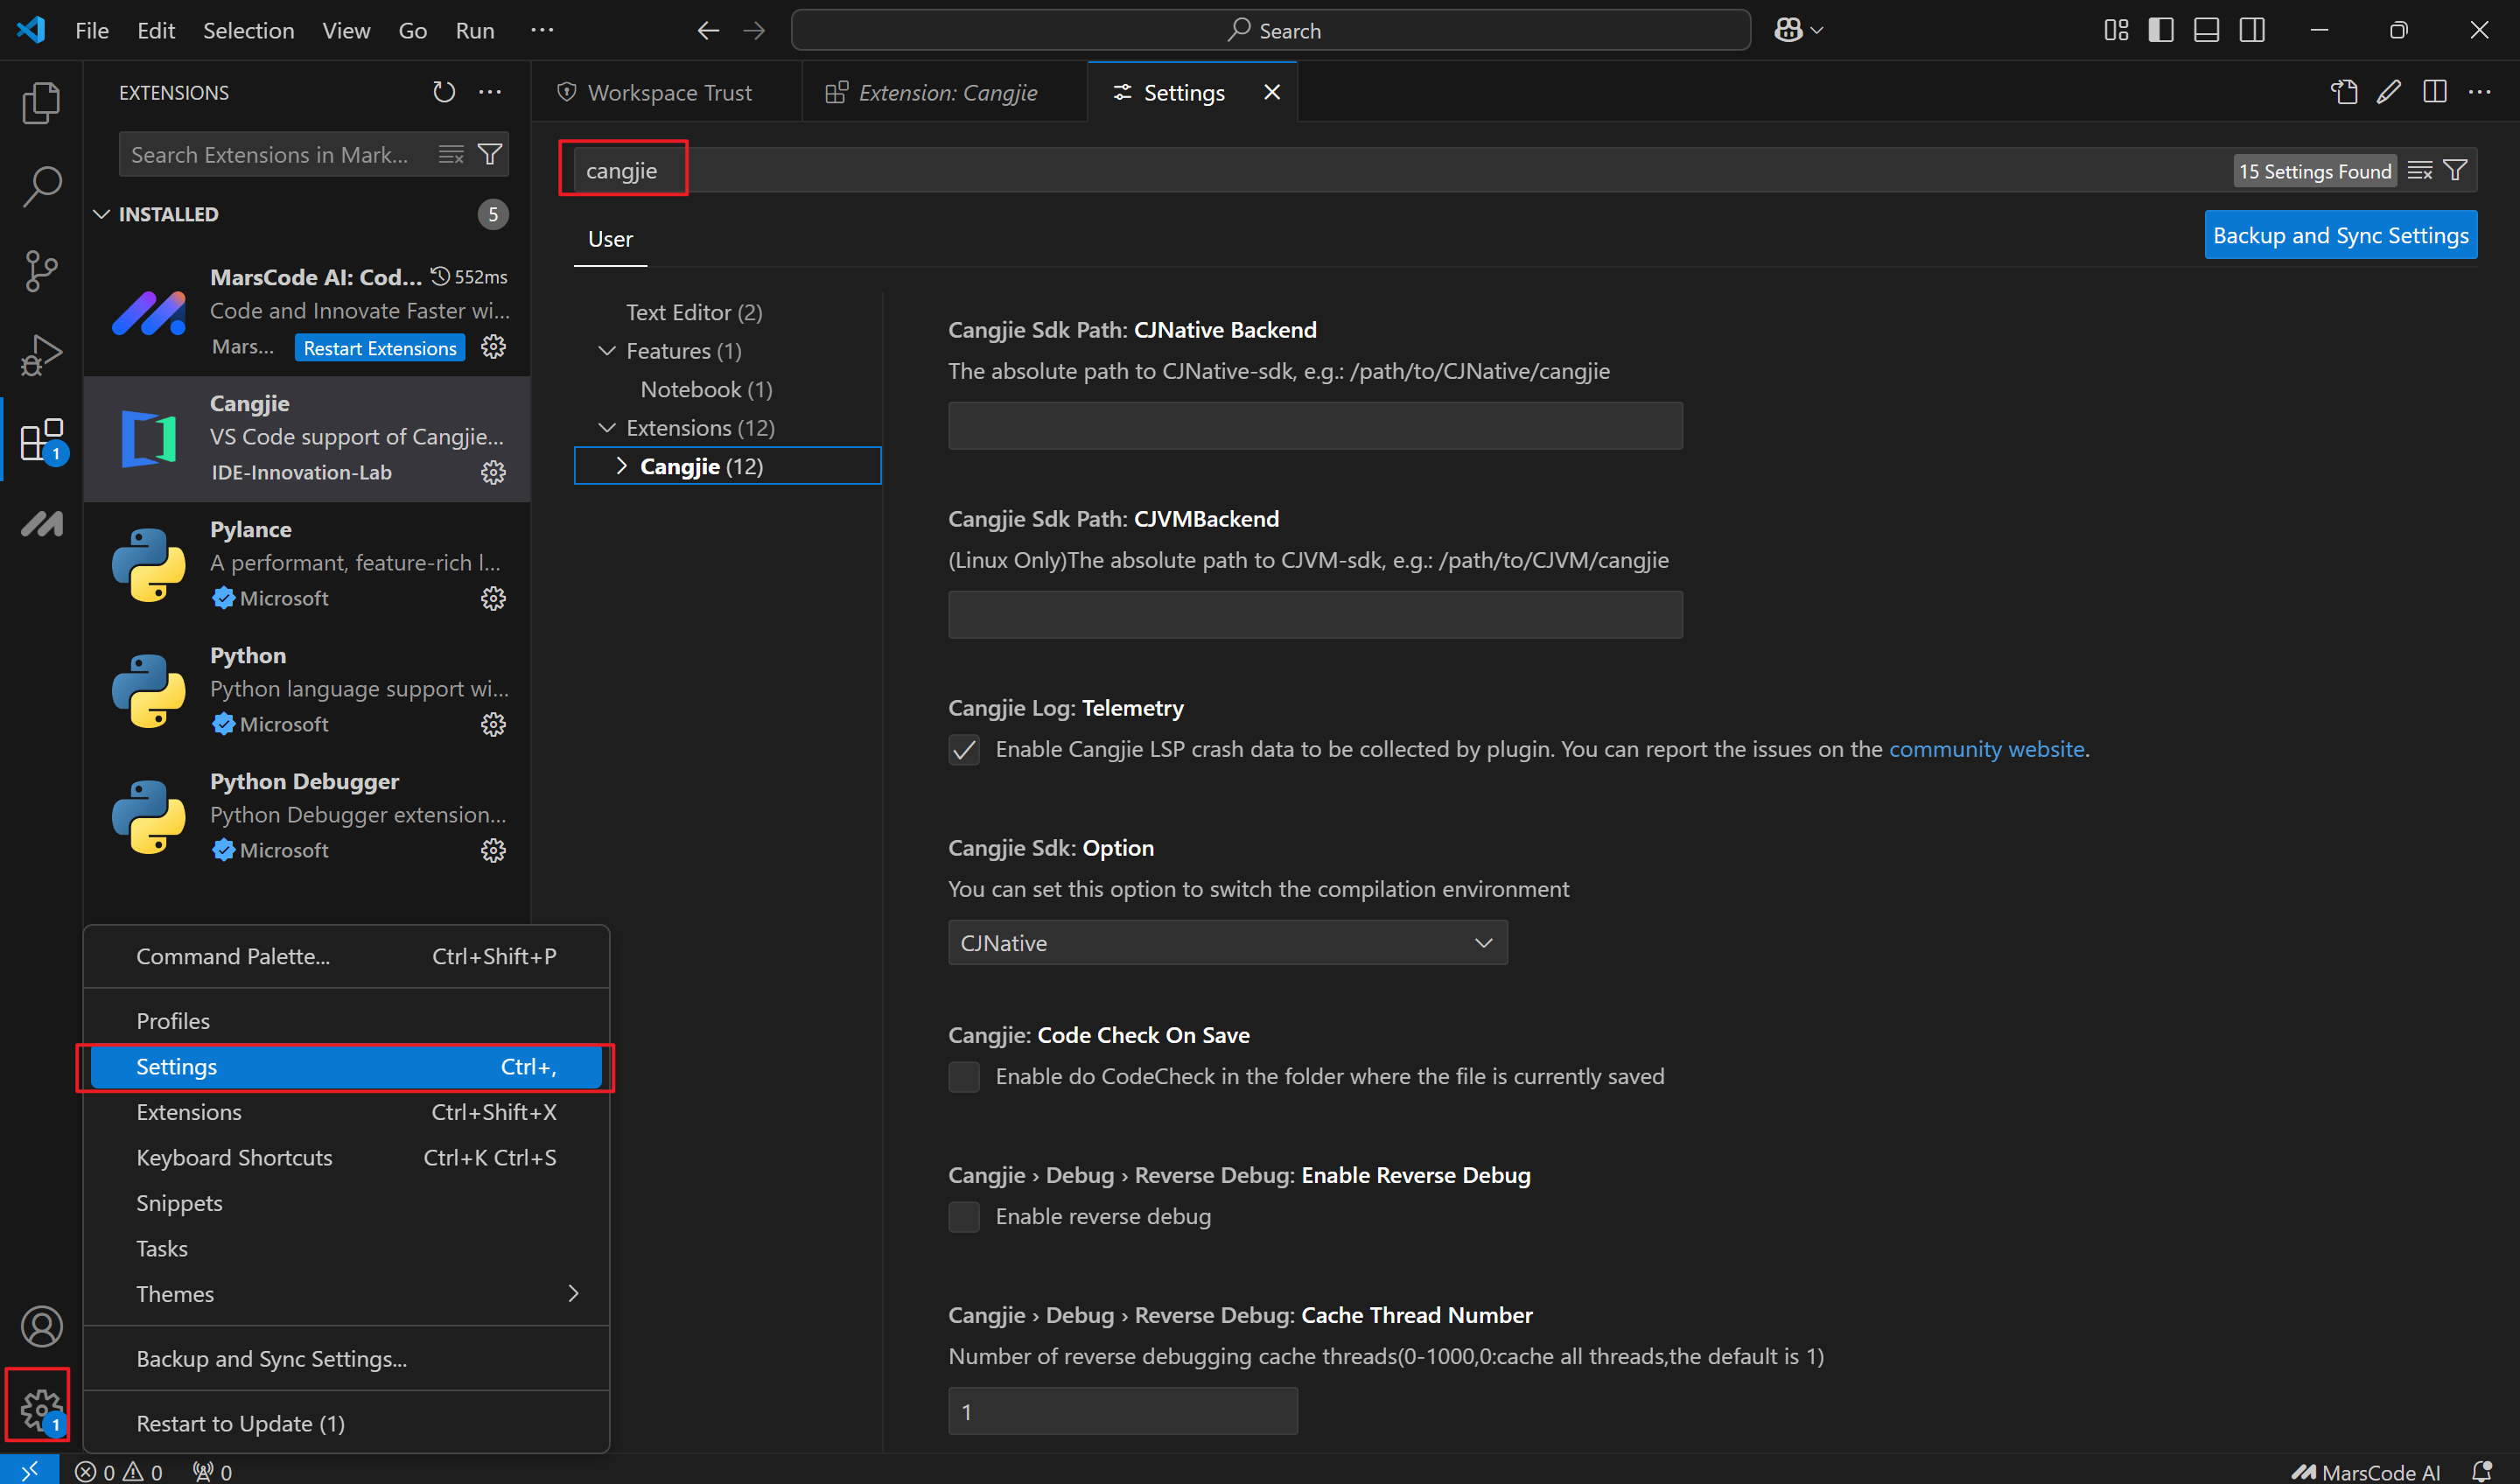Image resolution: width=2520 pixels, height=1484 pixels.
Task: Clear extensions search results icon
Action: pos(451,154)
